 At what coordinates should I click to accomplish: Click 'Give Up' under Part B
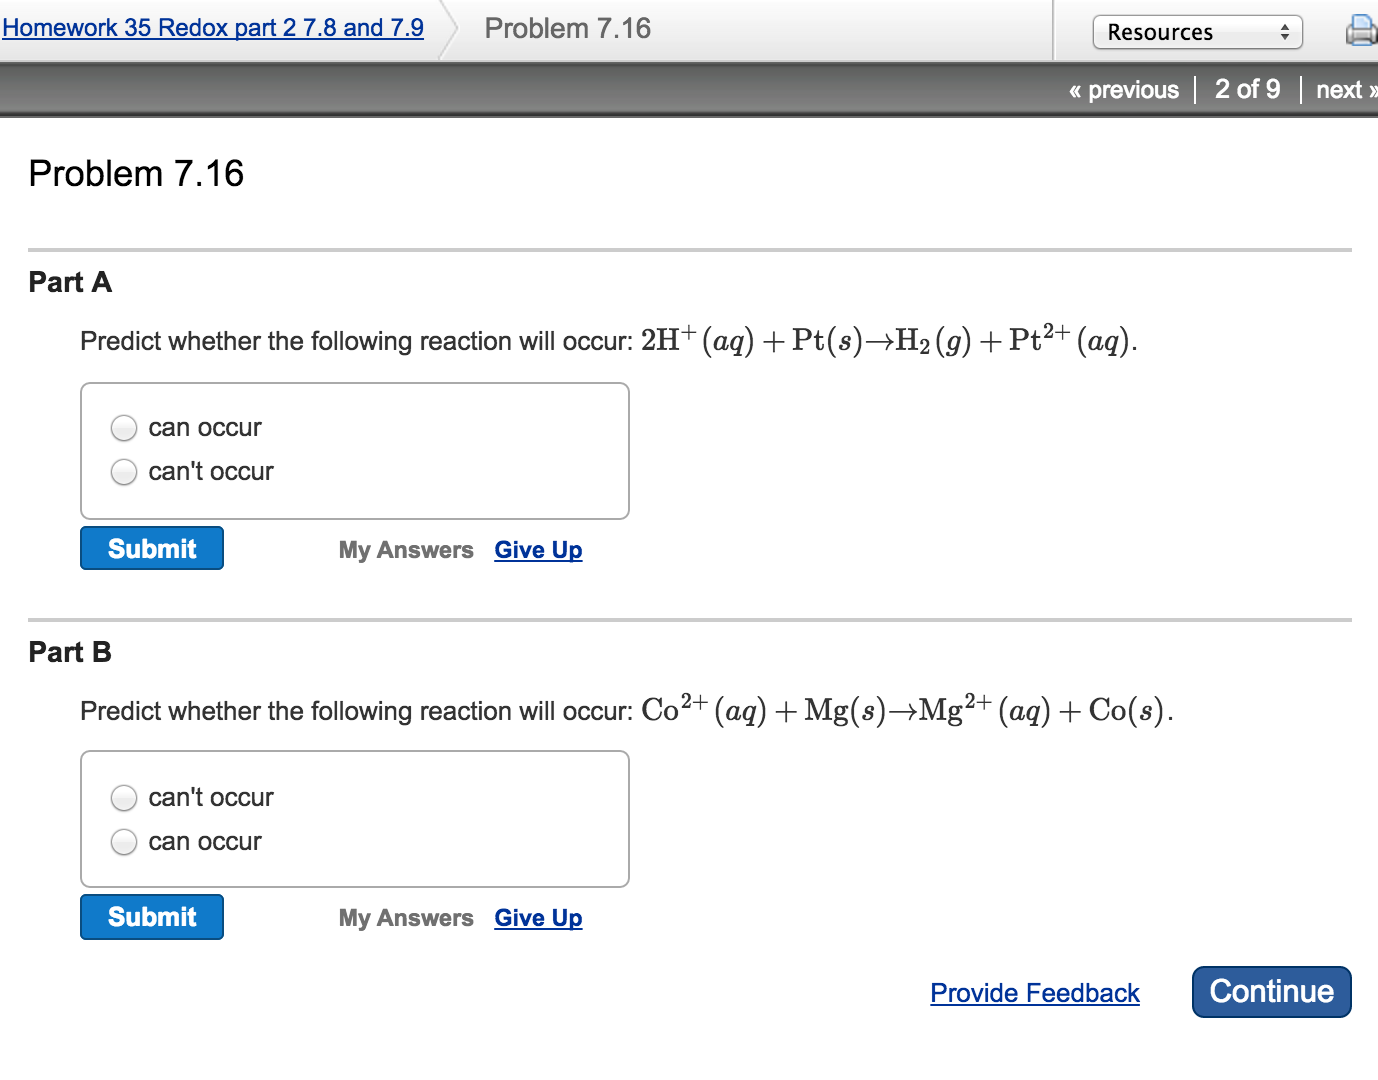[x=537, y=918]
